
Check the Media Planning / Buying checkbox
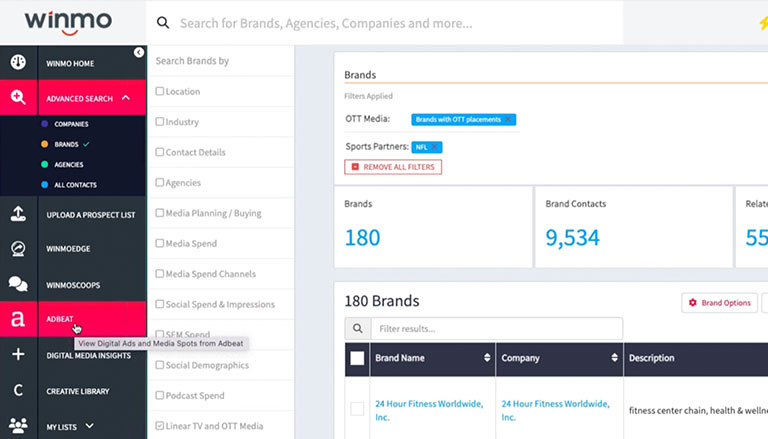tap(160, 213)
